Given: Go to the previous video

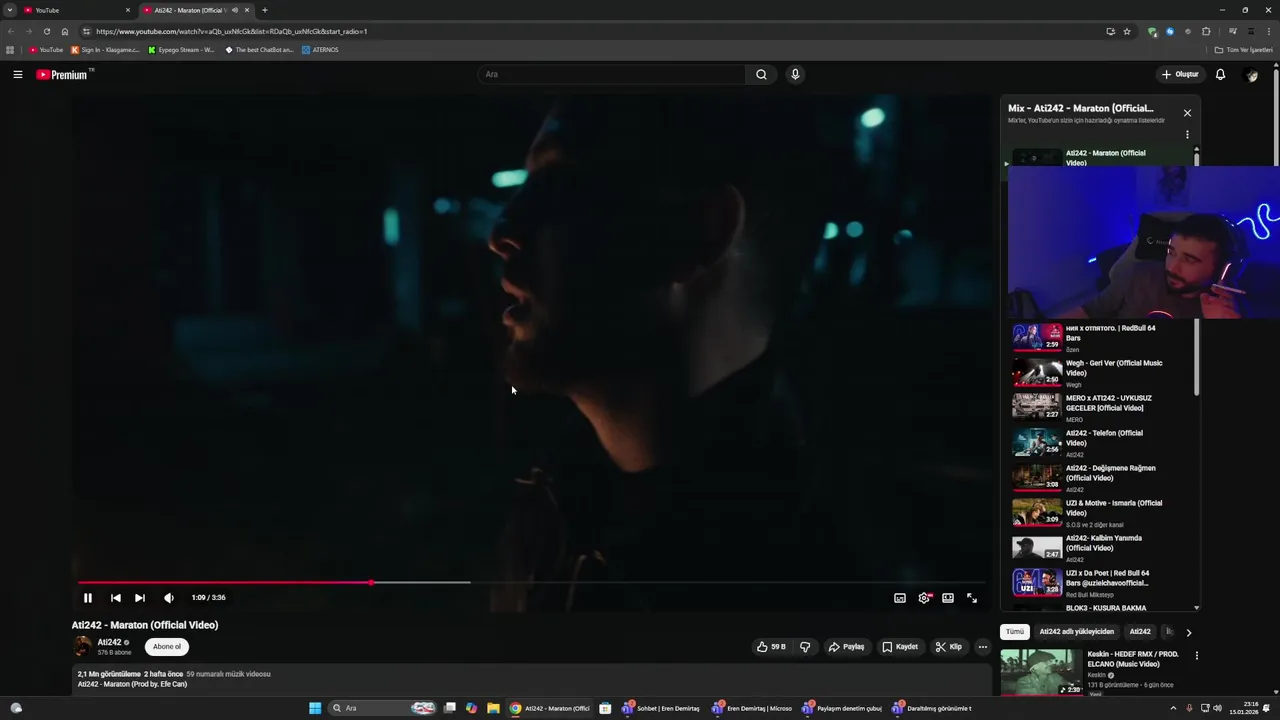Looking at the screenshot, I should point(115,598).
